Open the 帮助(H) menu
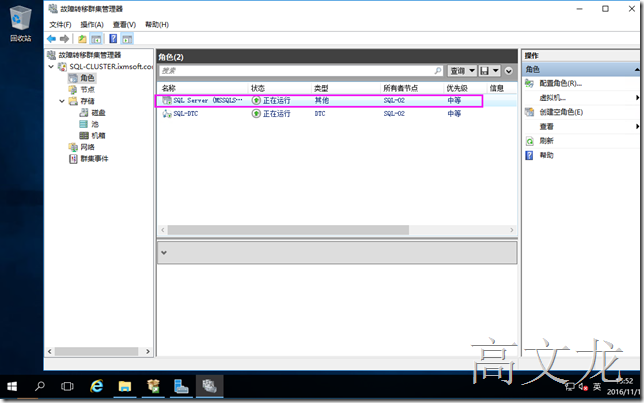644x403 pixels. (157, 25)
